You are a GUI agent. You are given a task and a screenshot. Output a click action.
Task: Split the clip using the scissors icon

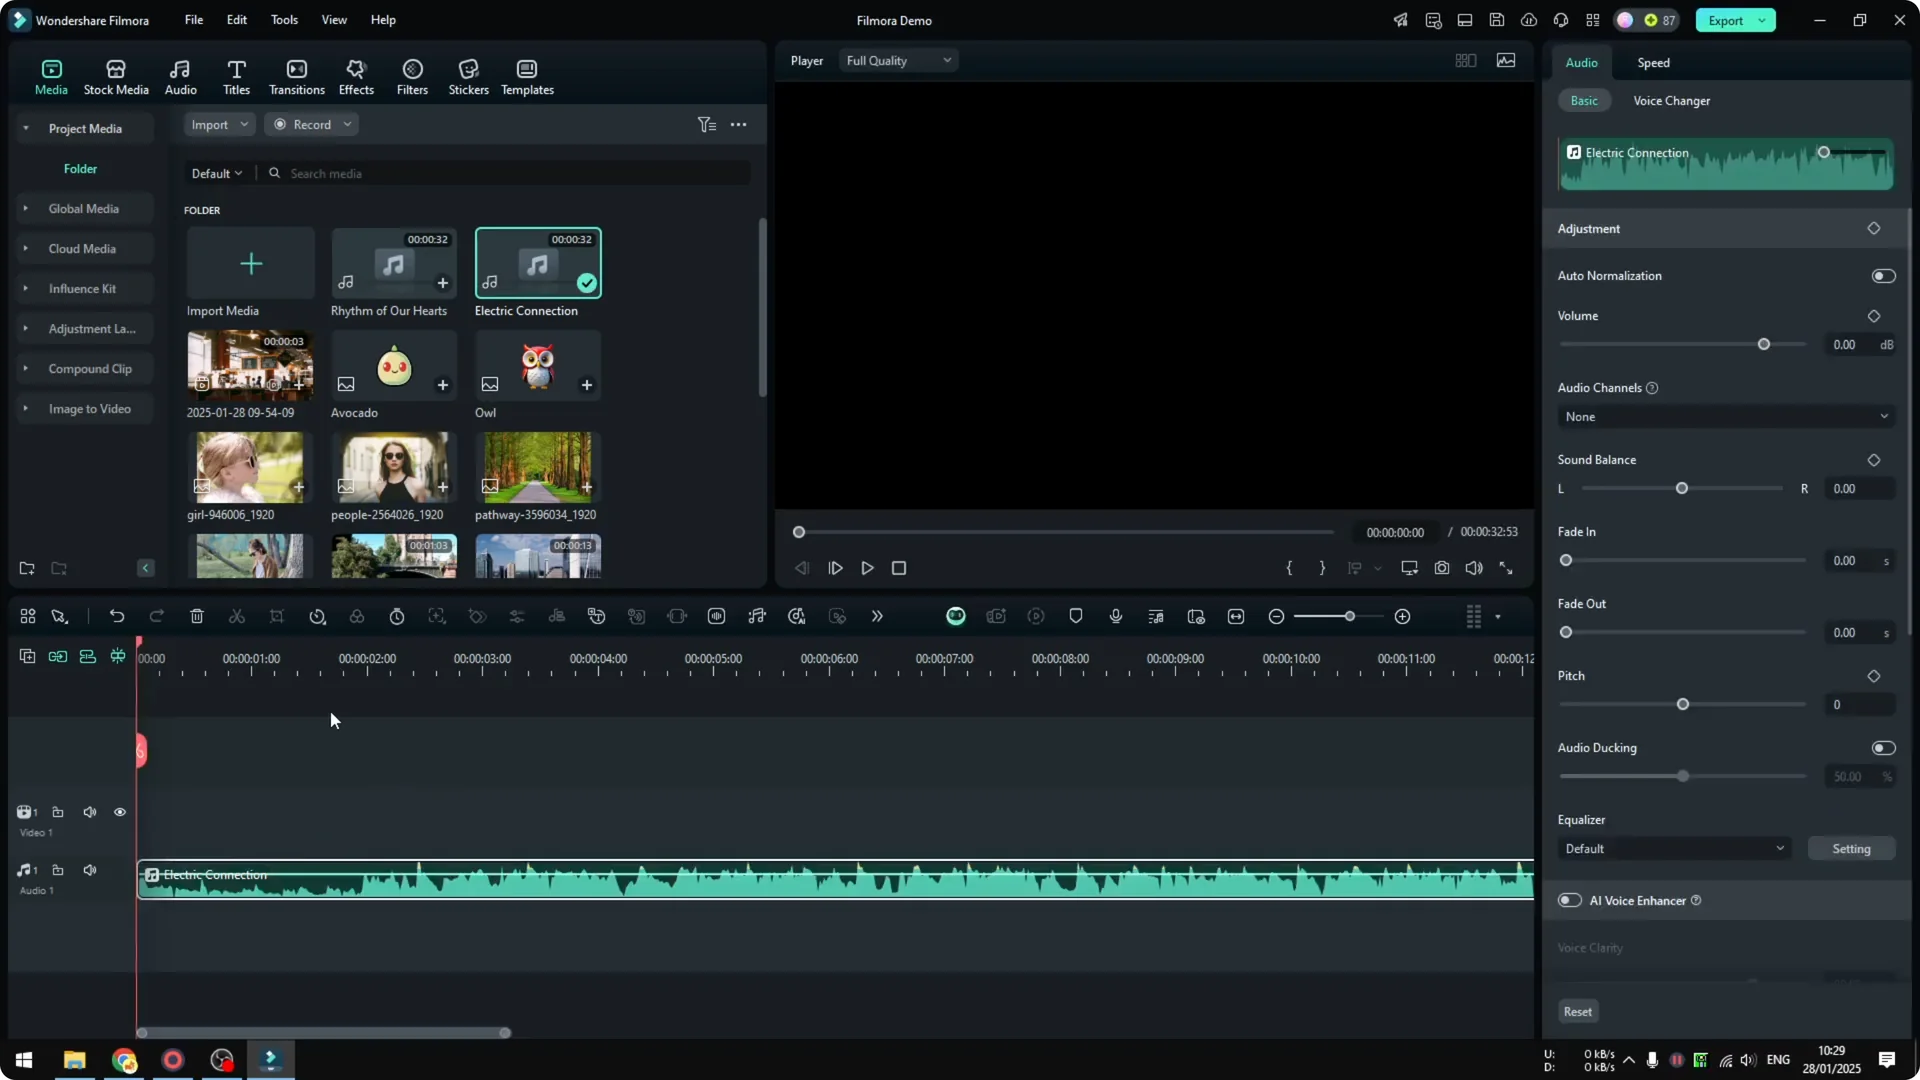click(237, 616)
